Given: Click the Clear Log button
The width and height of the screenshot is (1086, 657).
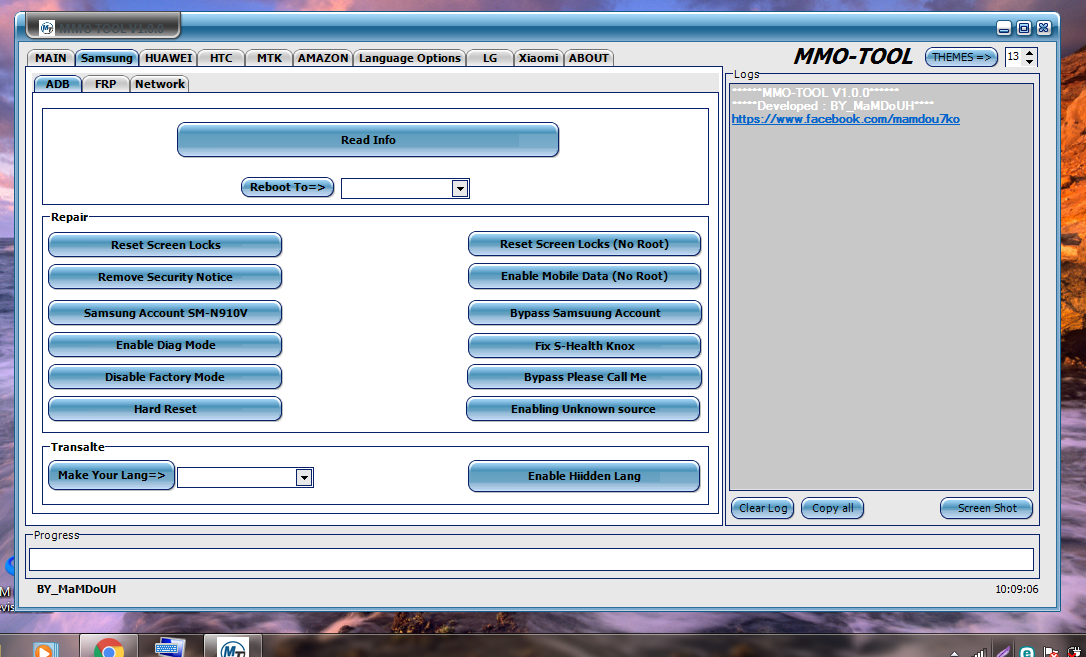Looking at the screenshot, I should (x=763, y=507).
